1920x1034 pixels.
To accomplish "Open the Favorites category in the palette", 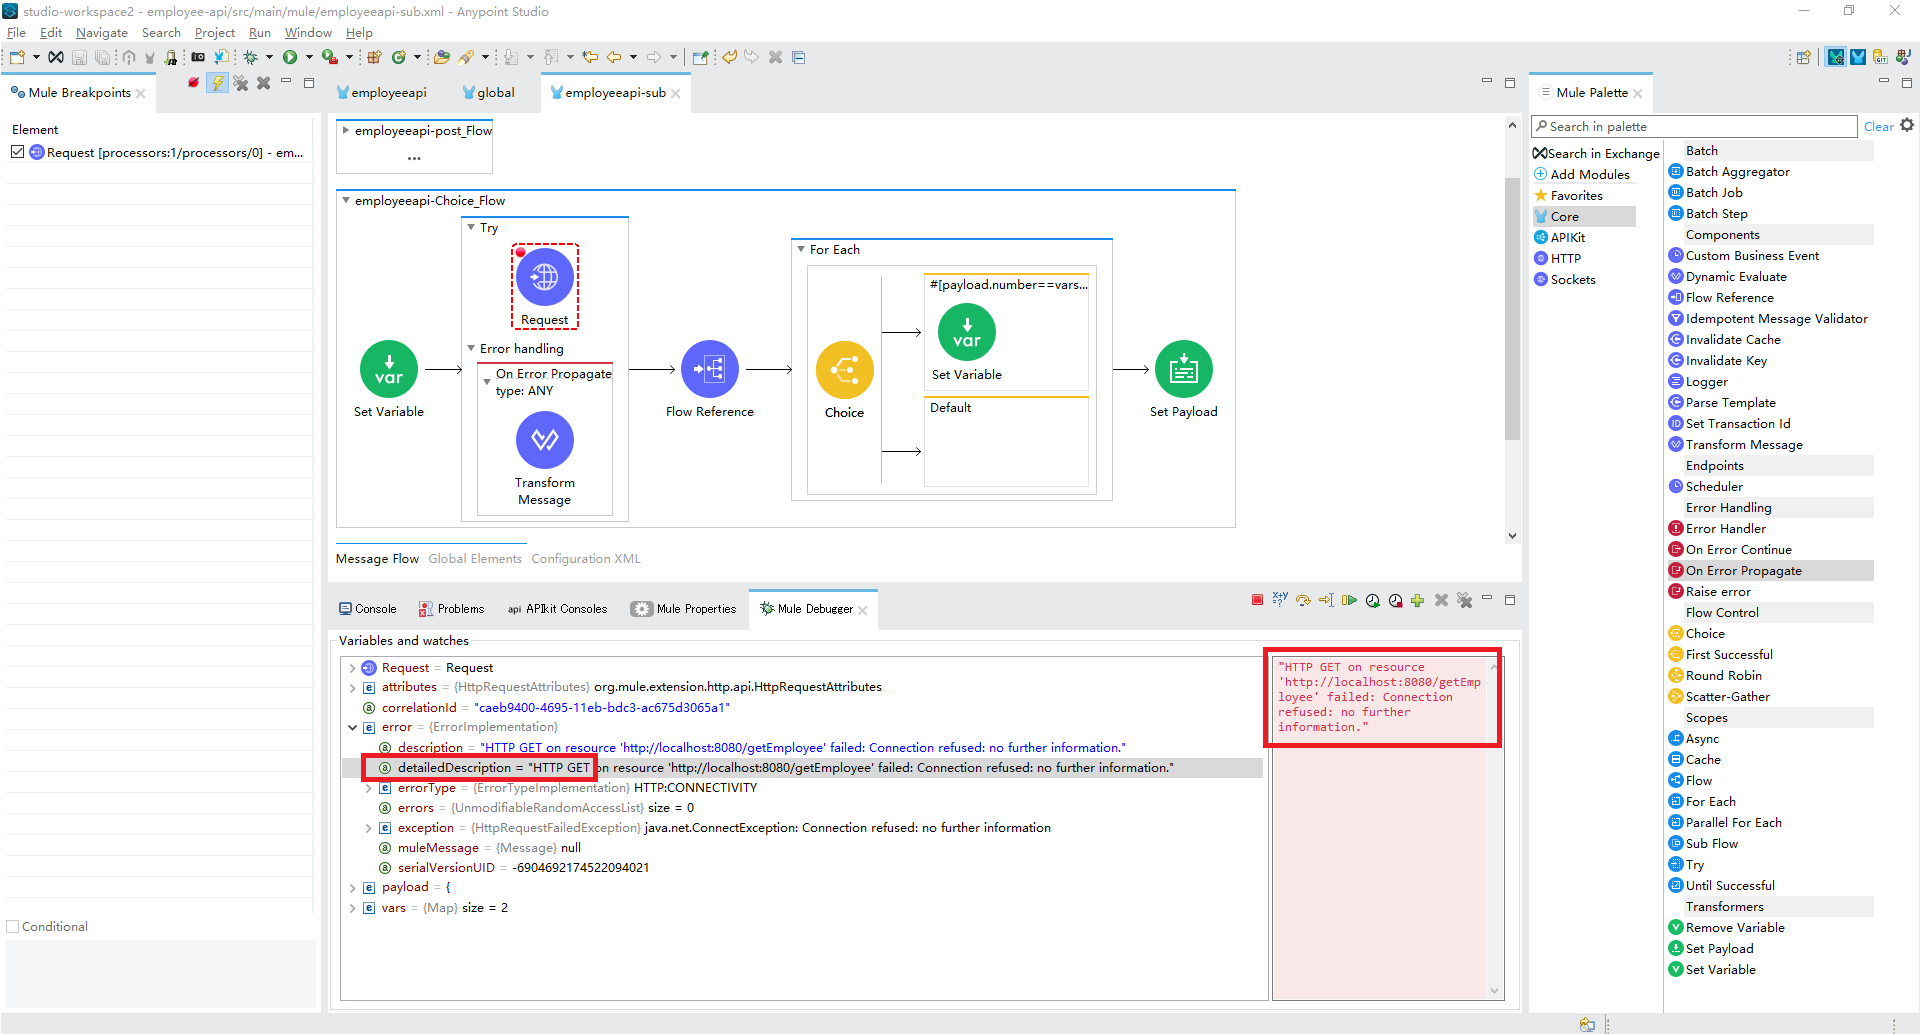I will (x=1569, y=196).
